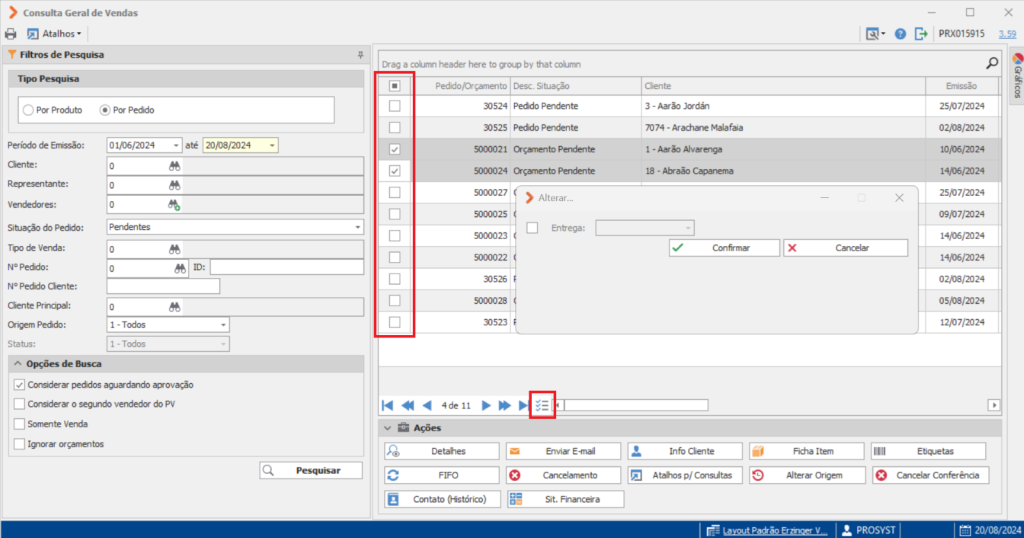The width and height of the screenshot is (1024, 538).
Task: Click the Pesquisar button
Action: coord(311,470)
